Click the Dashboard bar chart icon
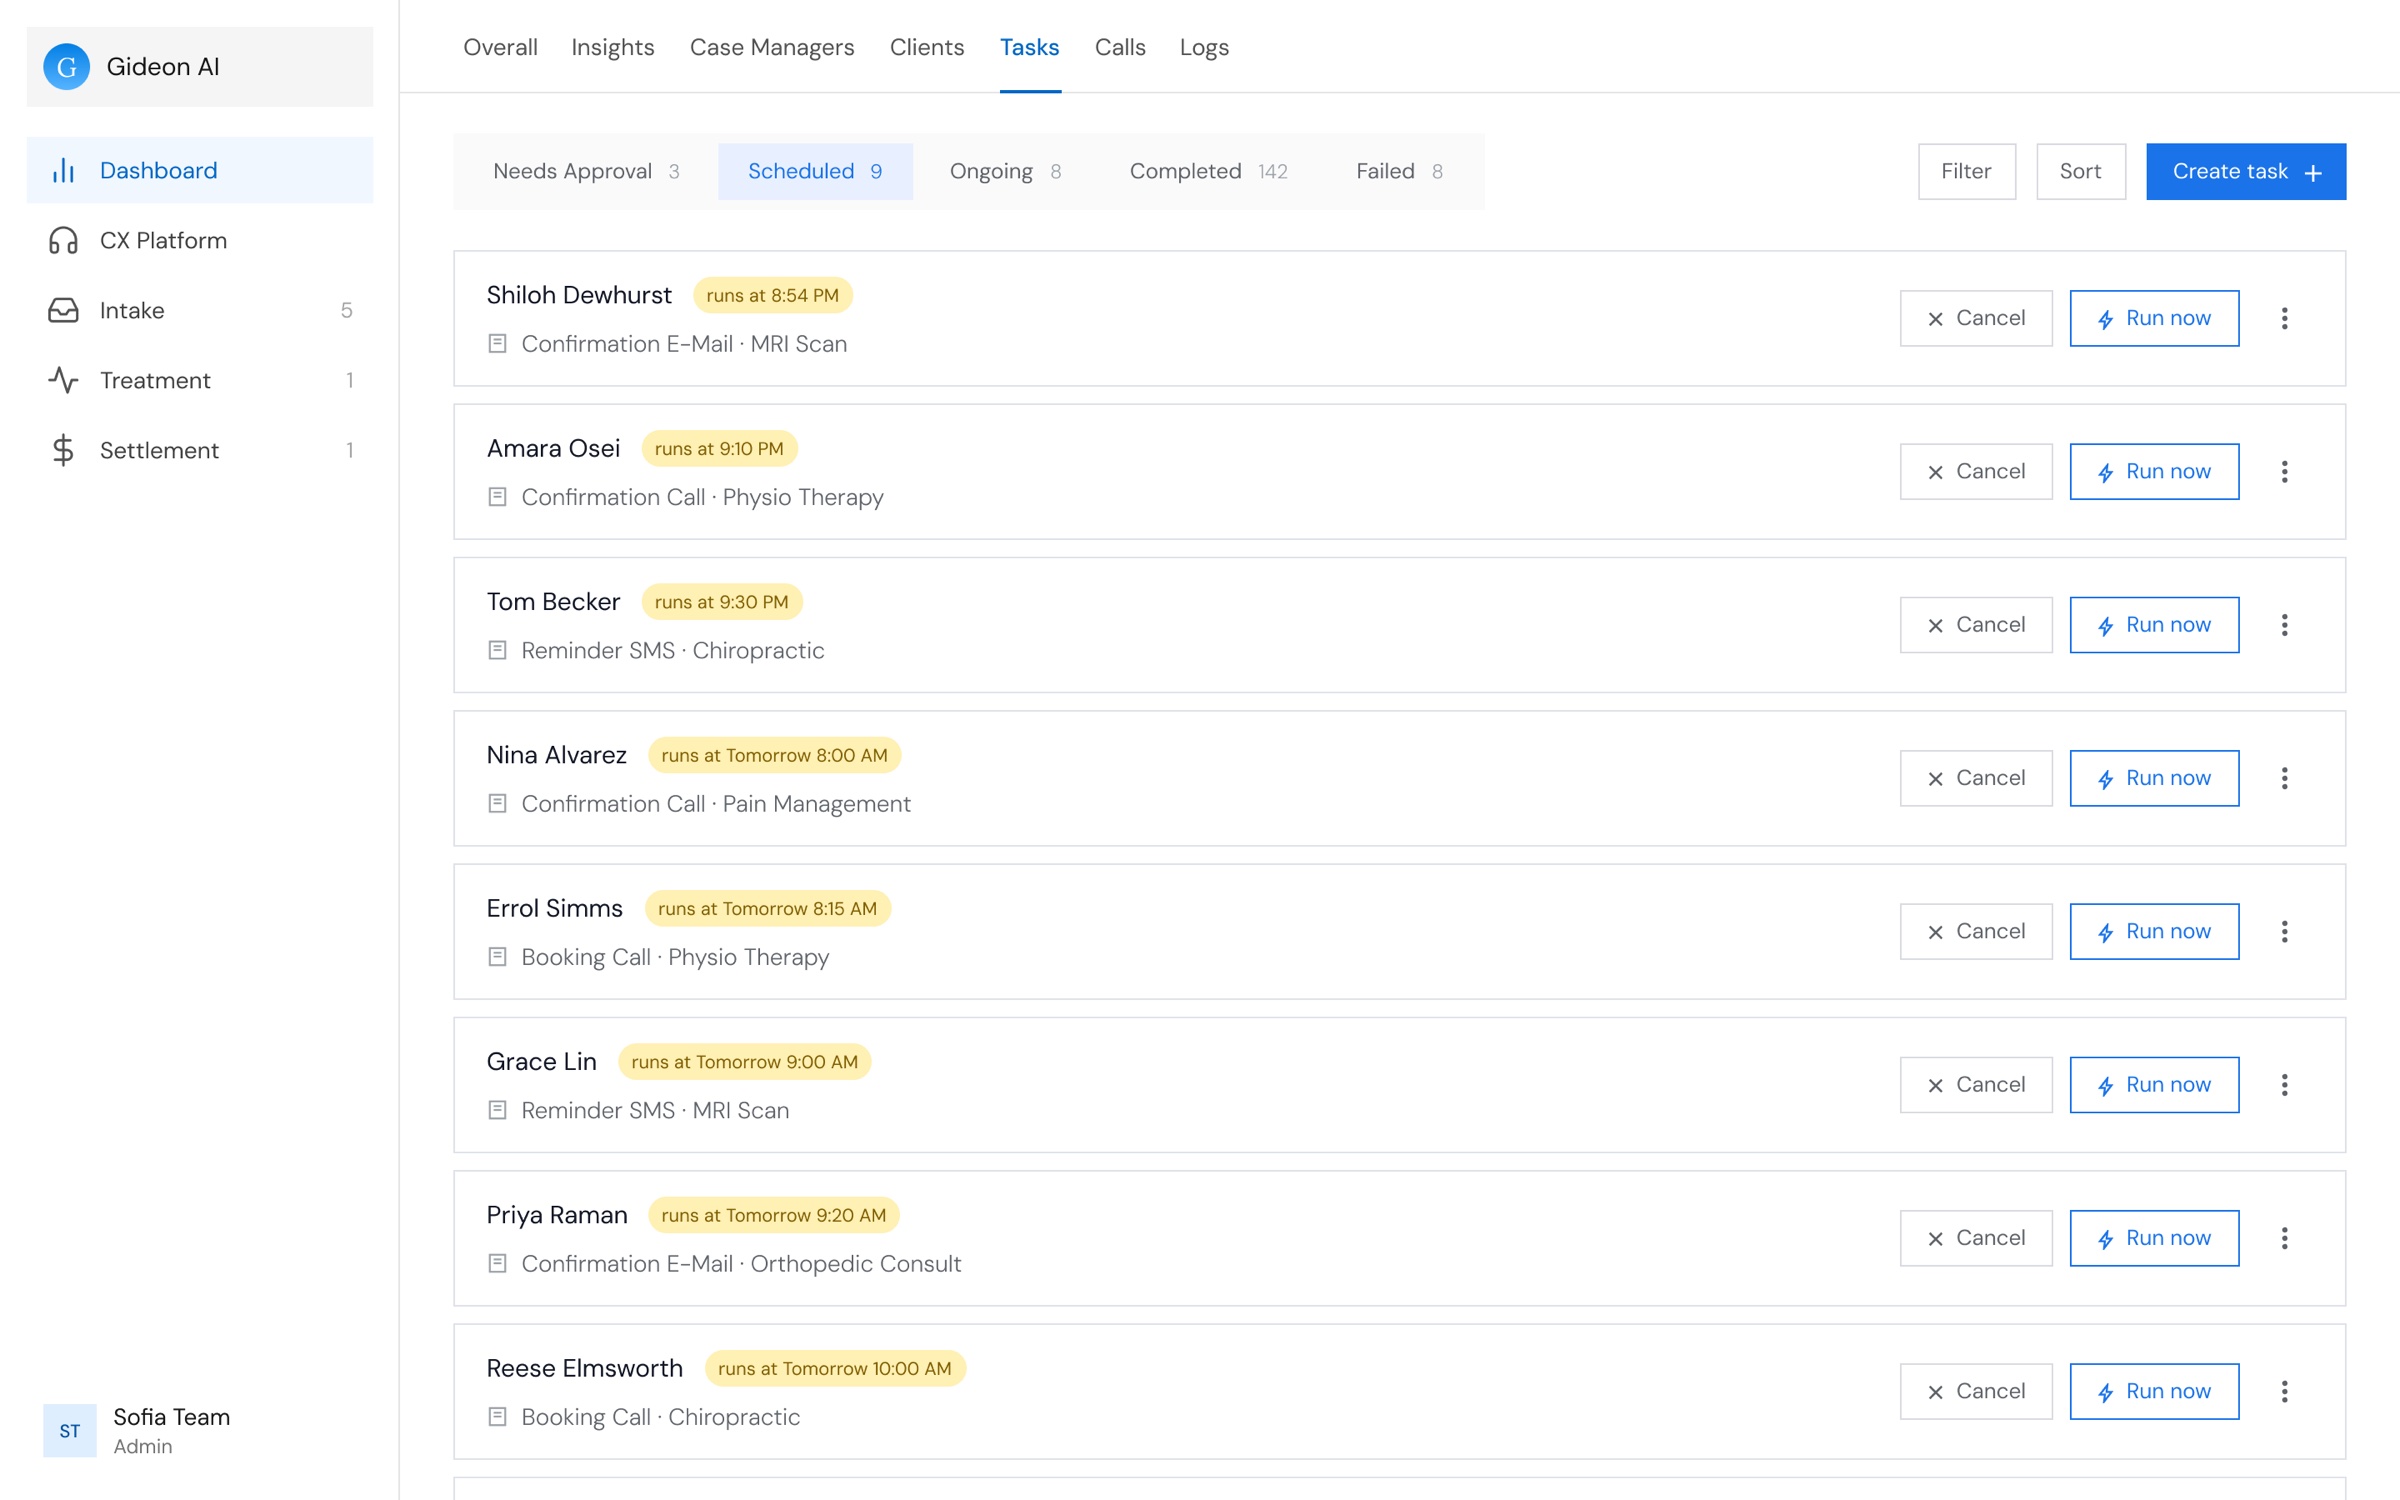The height and width of the screenshot is (1500, 2400). [x=63, y=170]
